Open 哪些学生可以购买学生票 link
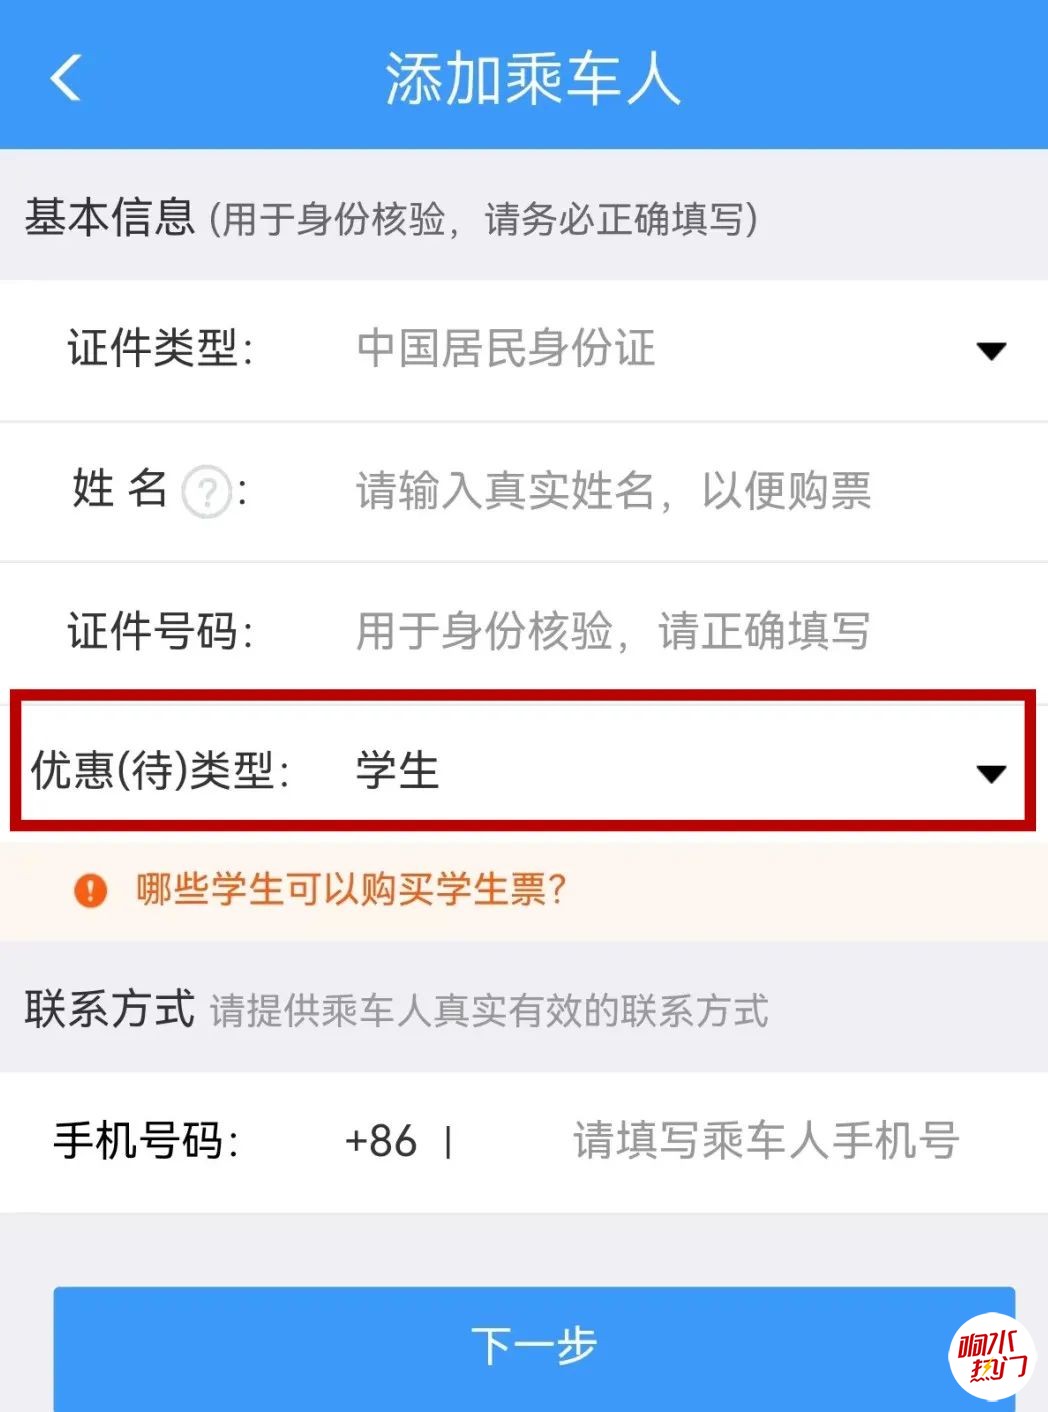1048x1412 pixels. pos(352,889)
